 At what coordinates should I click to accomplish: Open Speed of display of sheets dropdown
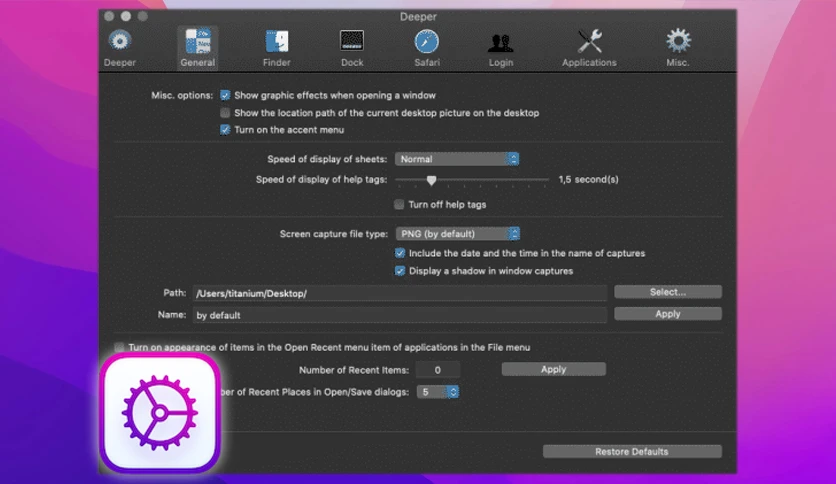(x=457, y=159)
